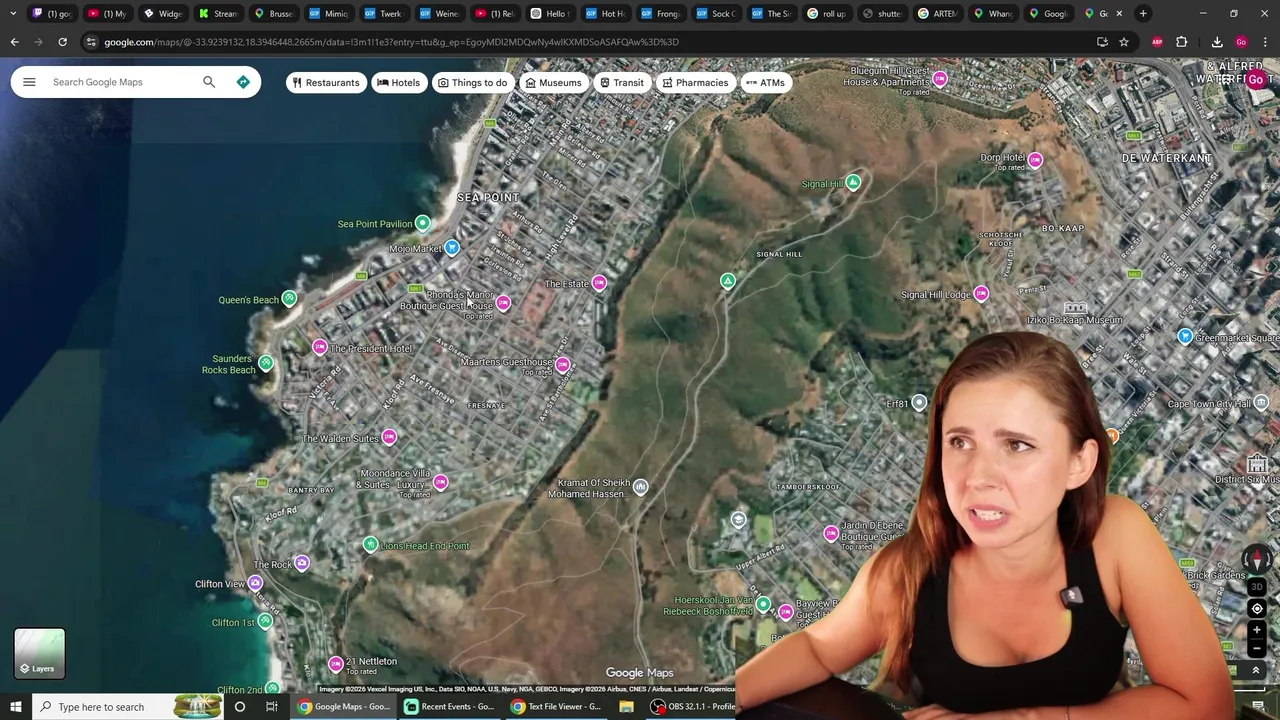This screenshot has width=1280, height=720.
Task: Select The Estate hotel pin
Action: click(x=599, y=284)
